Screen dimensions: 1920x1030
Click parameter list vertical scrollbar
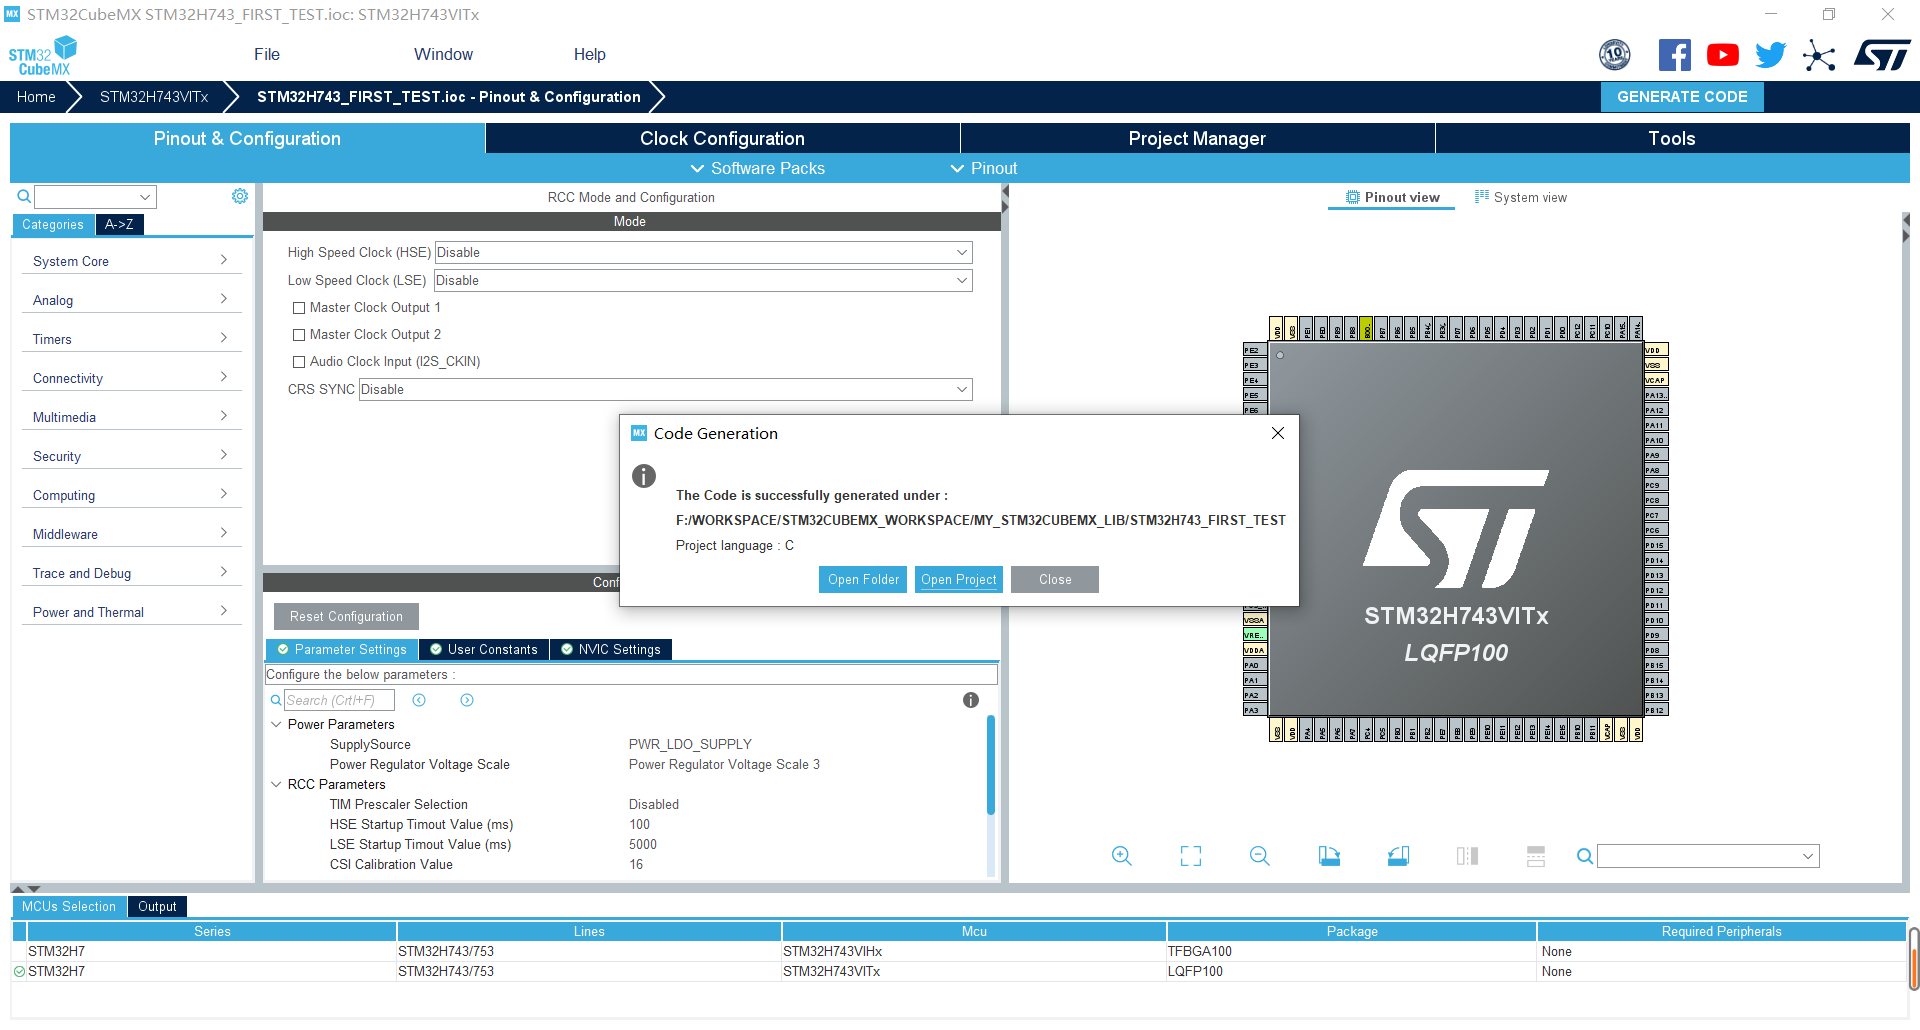pos(990,765)
